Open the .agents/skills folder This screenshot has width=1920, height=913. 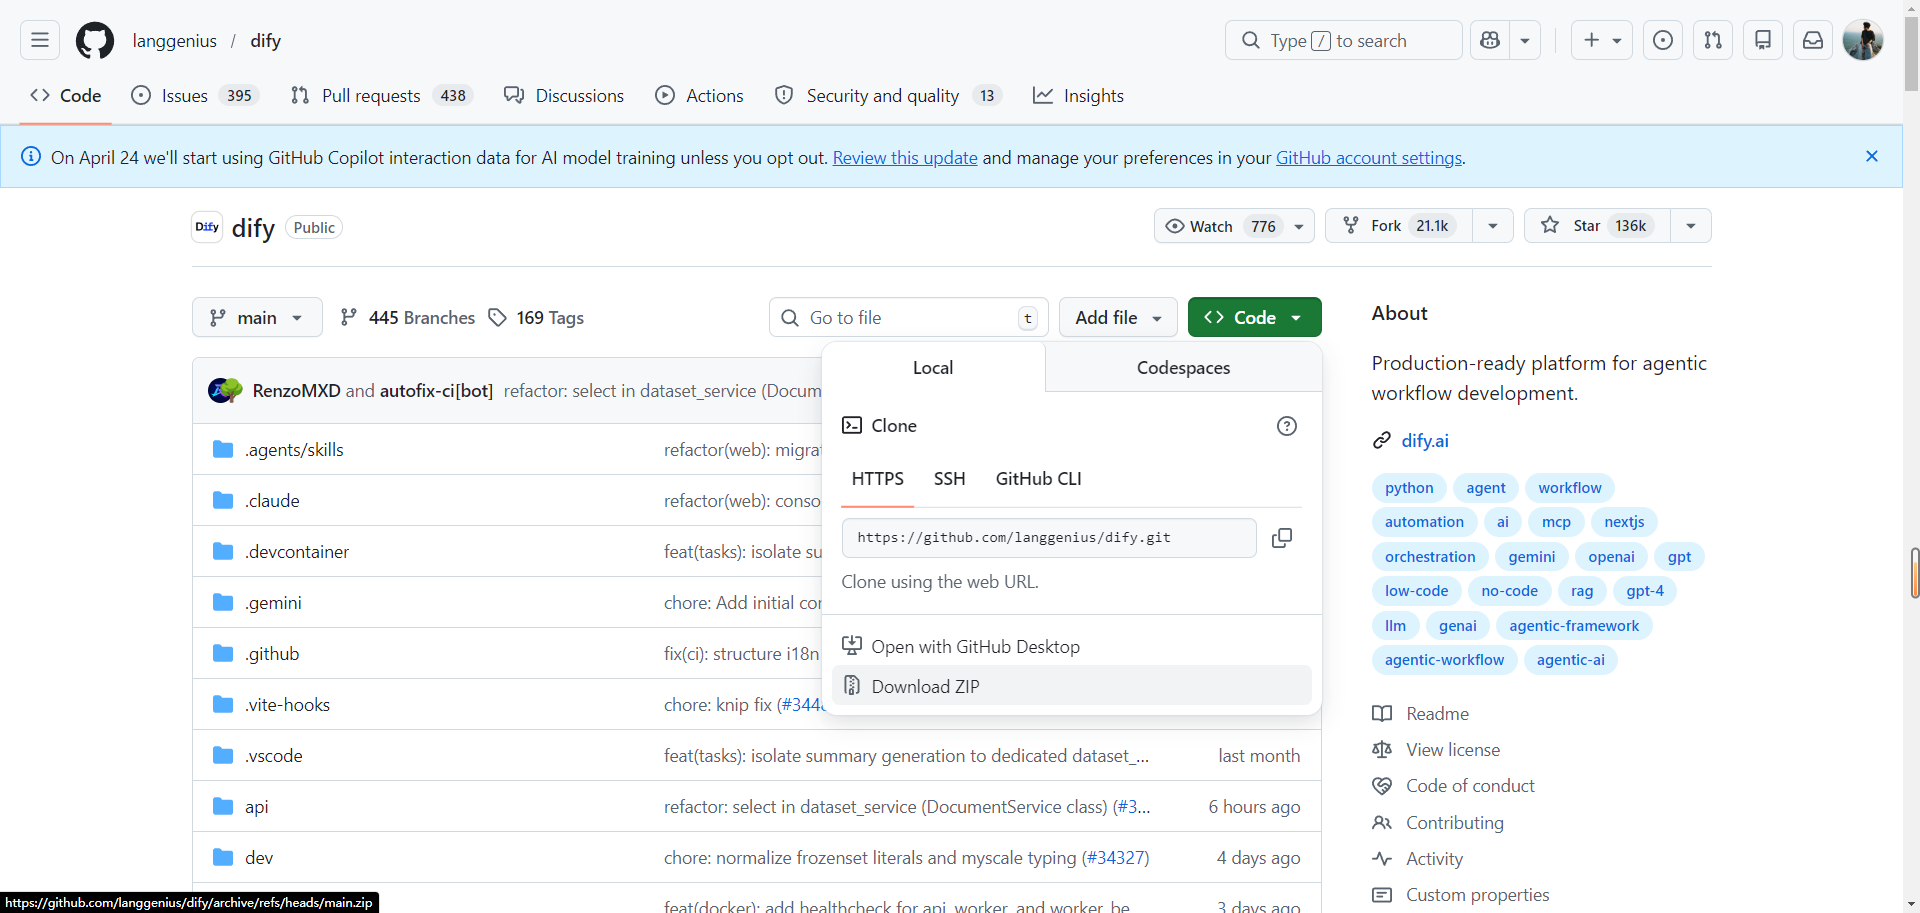tap(294, 450)
